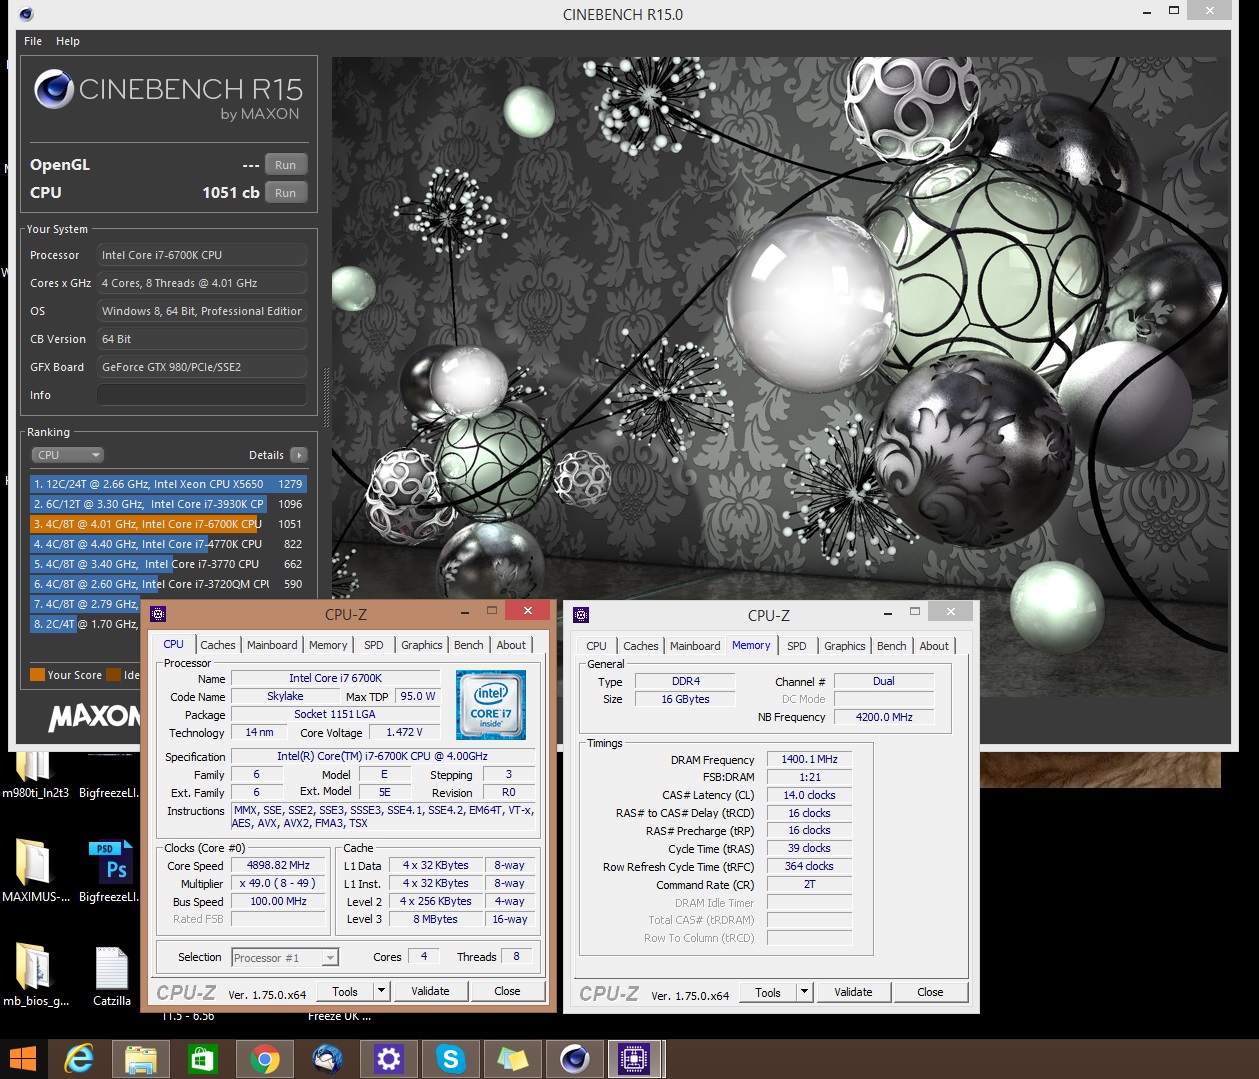Run the CPU benchmark

(x=286, y=193)
